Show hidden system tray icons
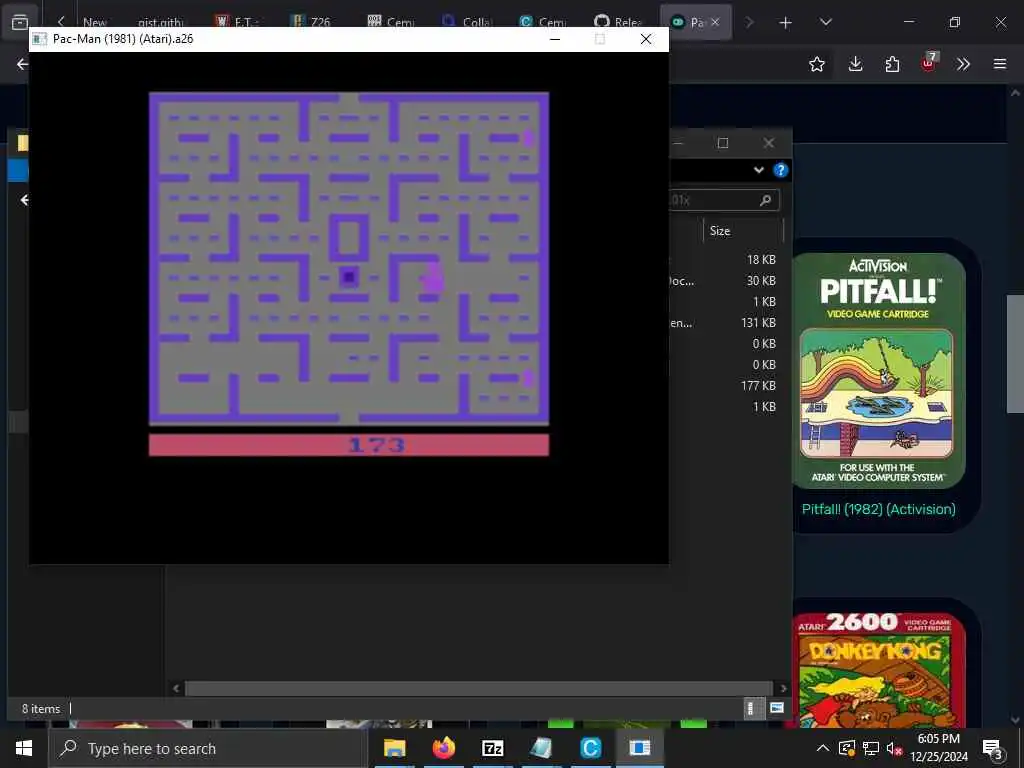This screenshot has width=1024, height=768. [823, 748]
